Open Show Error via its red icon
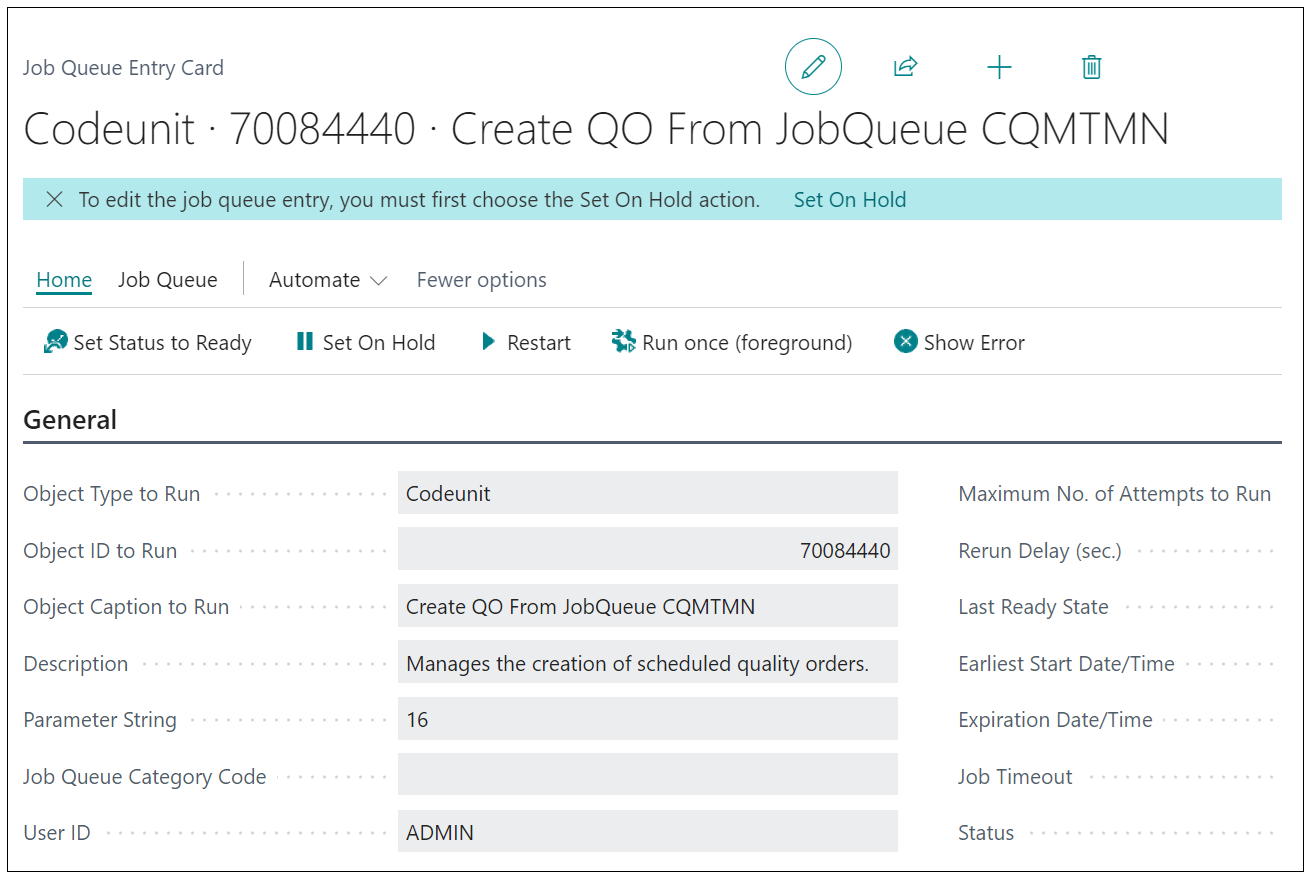Screen dimensions: 1311x880 click(x=905, y=341)
